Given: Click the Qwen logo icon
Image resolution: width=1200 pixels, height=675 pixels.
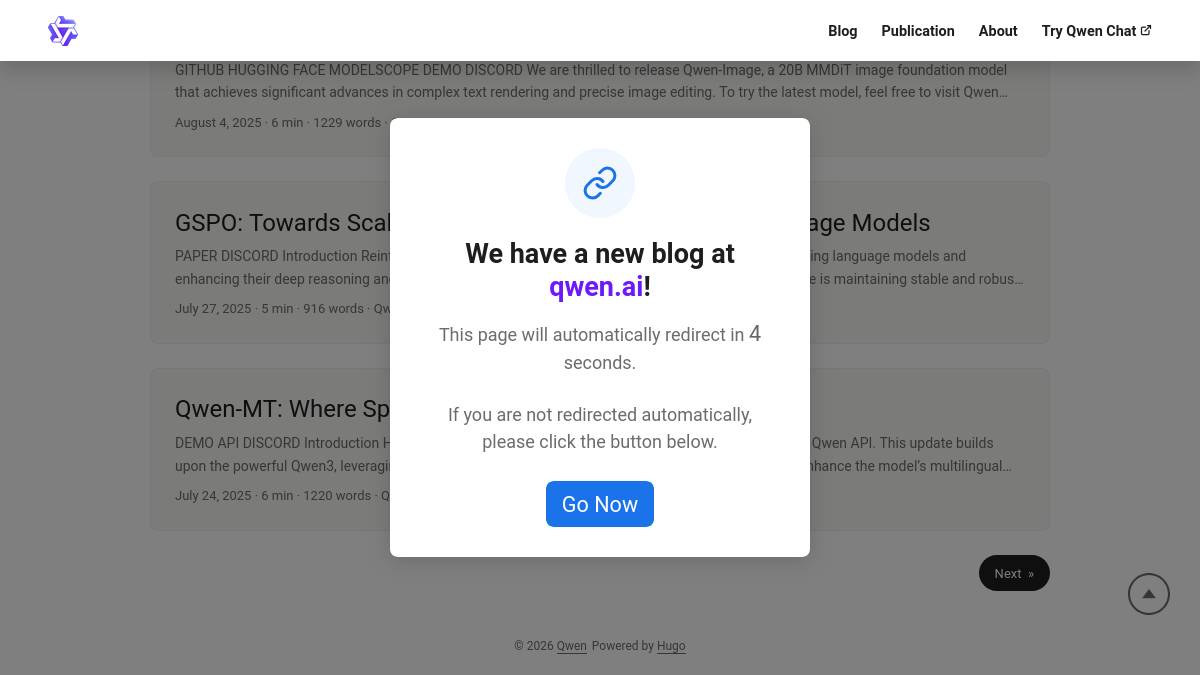Looking at the screenshot, I should point(62,31).
